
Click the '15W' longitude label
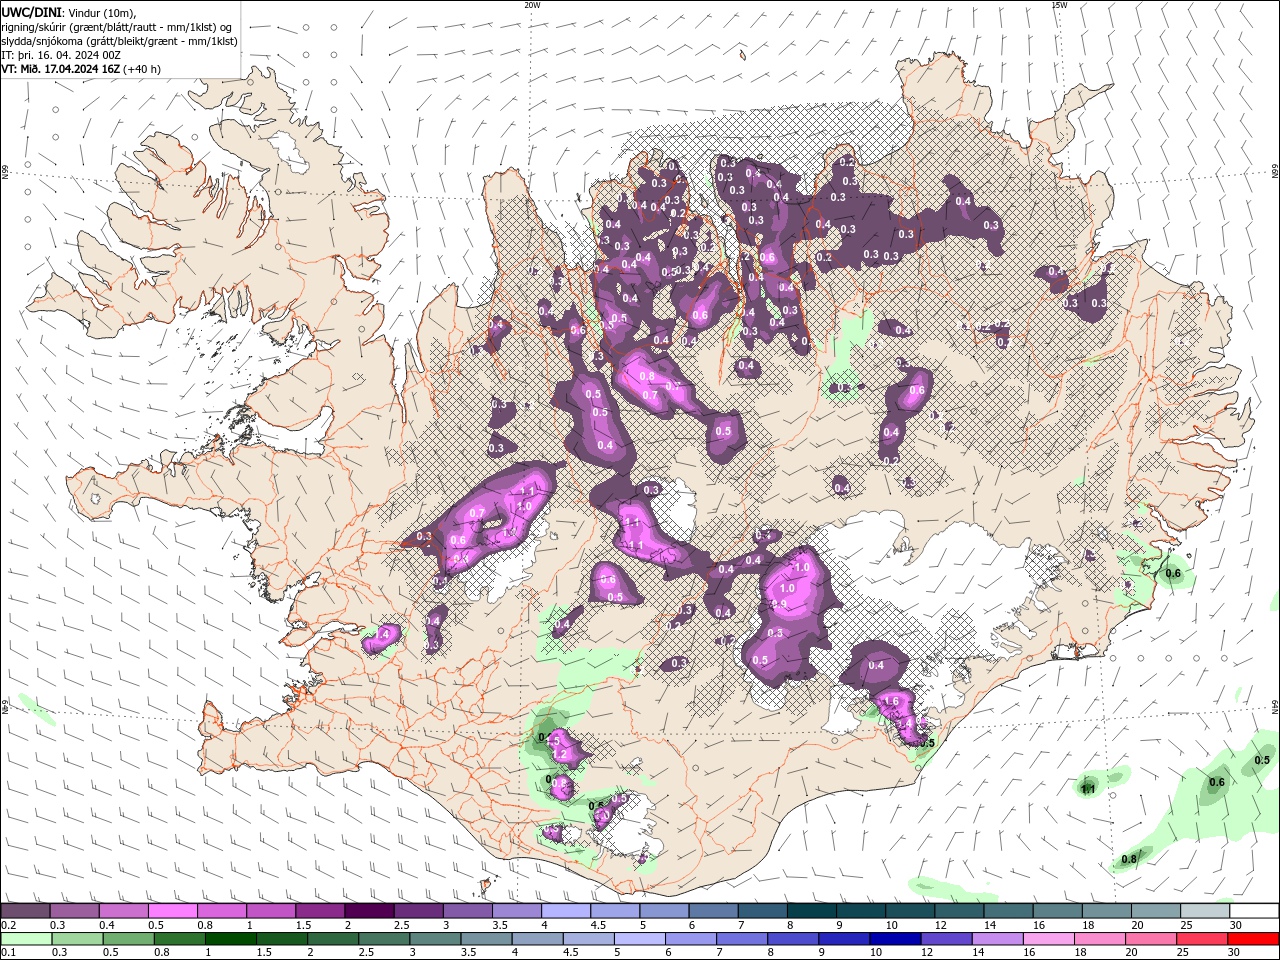pyautogui.click(x=1059, y=5)
